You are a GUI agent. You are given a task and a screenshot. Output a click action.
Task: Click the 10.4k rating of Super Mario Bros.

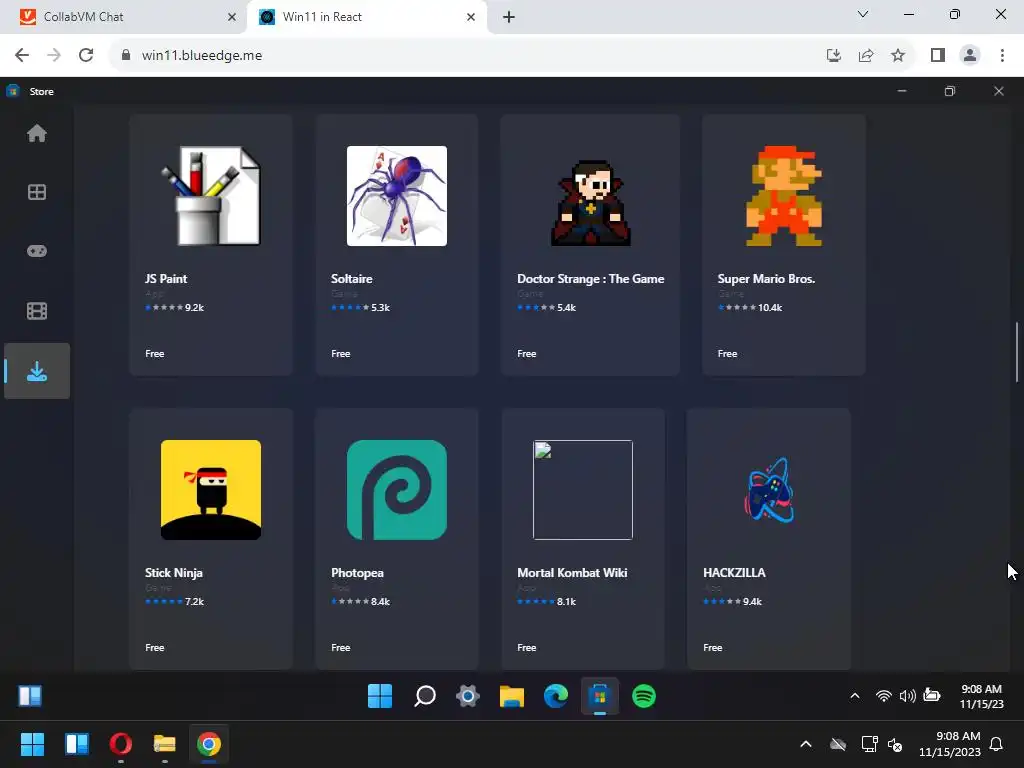click(x=770, y=308)
